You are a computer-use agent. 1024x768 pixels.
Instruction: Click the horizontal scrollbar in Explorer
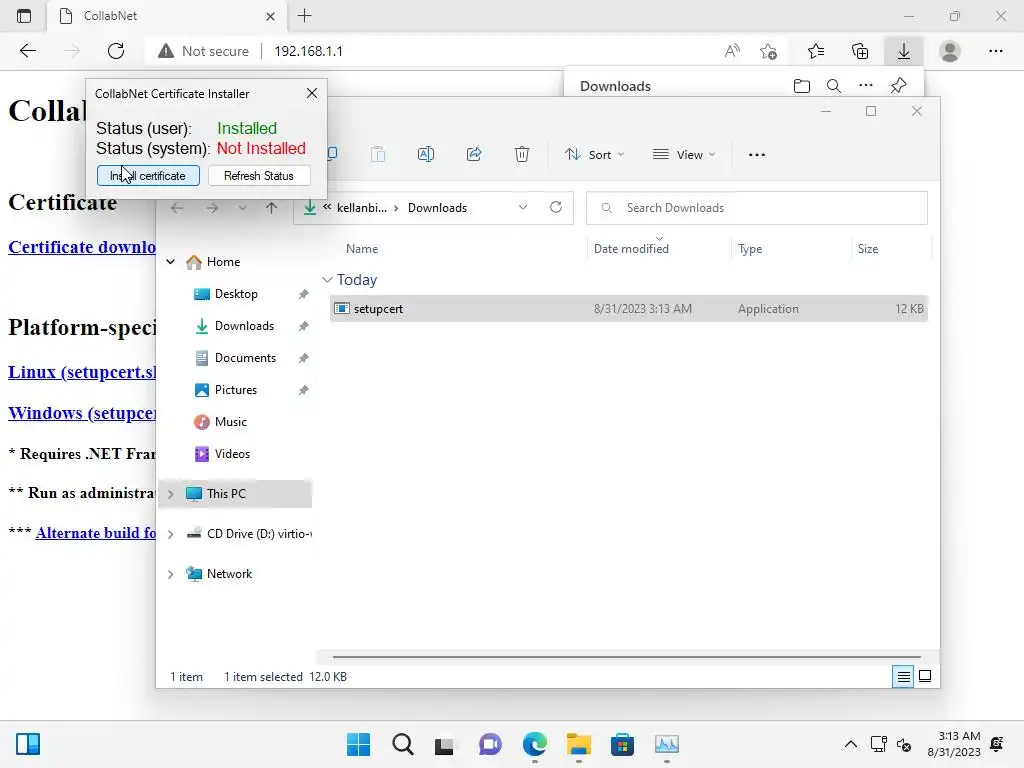(x=626, y=657)
